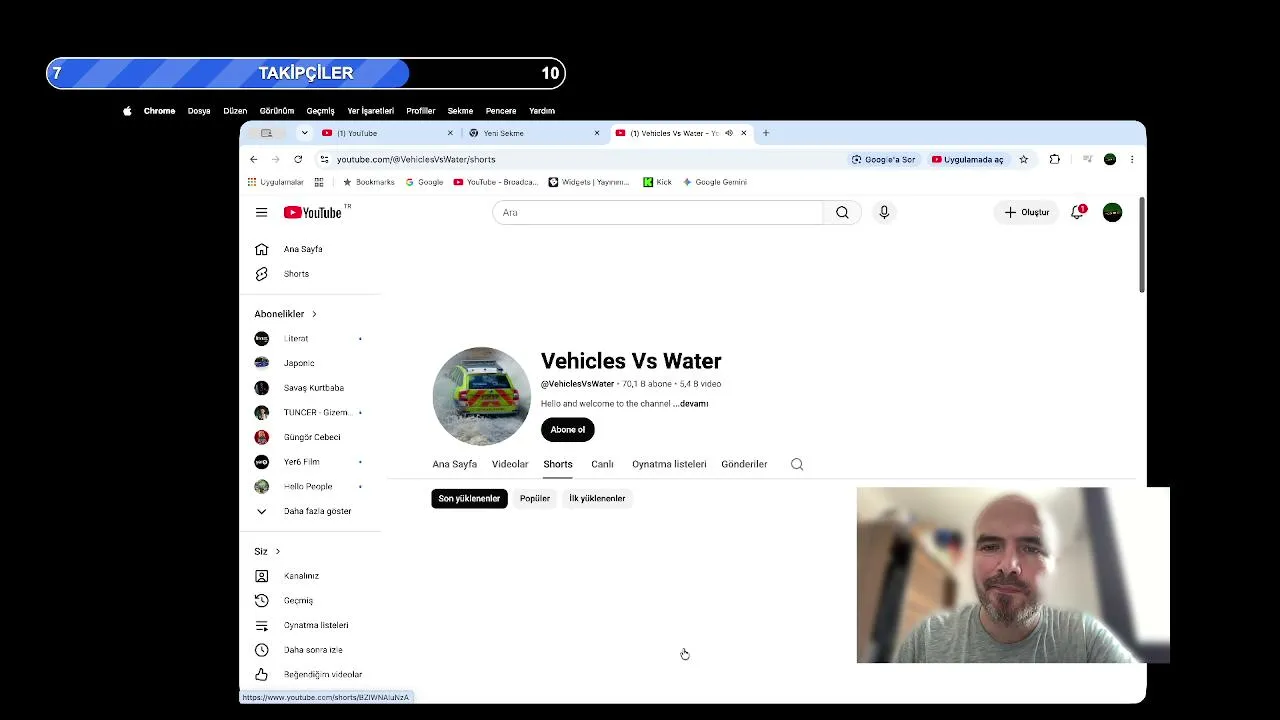Focus the YouTube Ara search field
The height and width of the screenshot is (720, 1280).
point(657,212)
